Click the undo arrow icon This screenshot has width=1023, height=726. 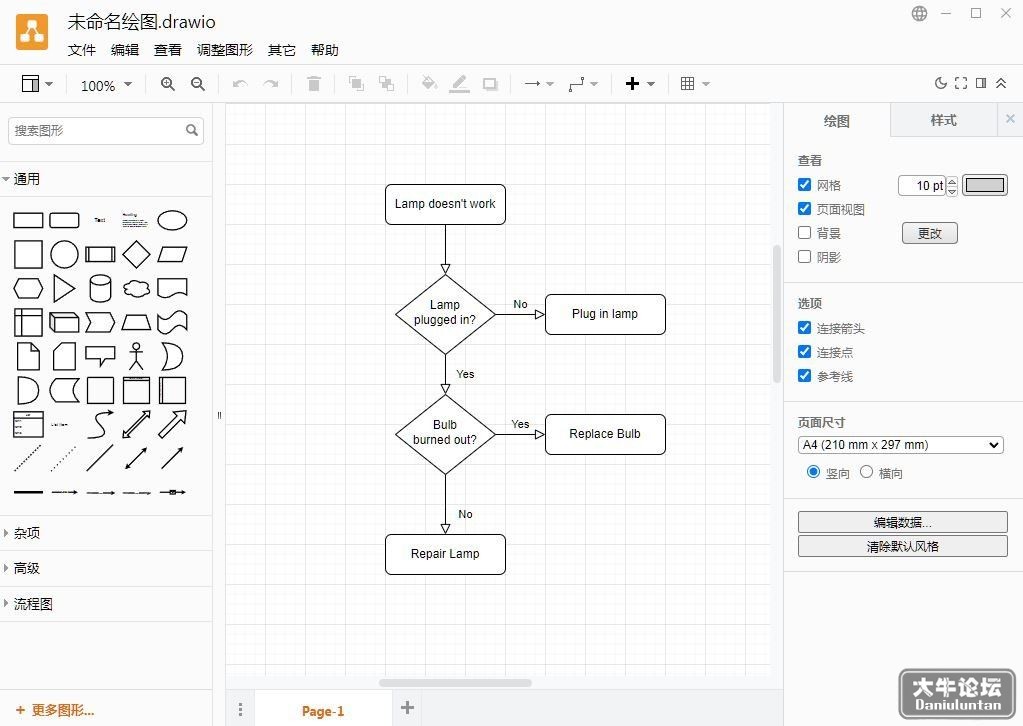tap(240, 84)
